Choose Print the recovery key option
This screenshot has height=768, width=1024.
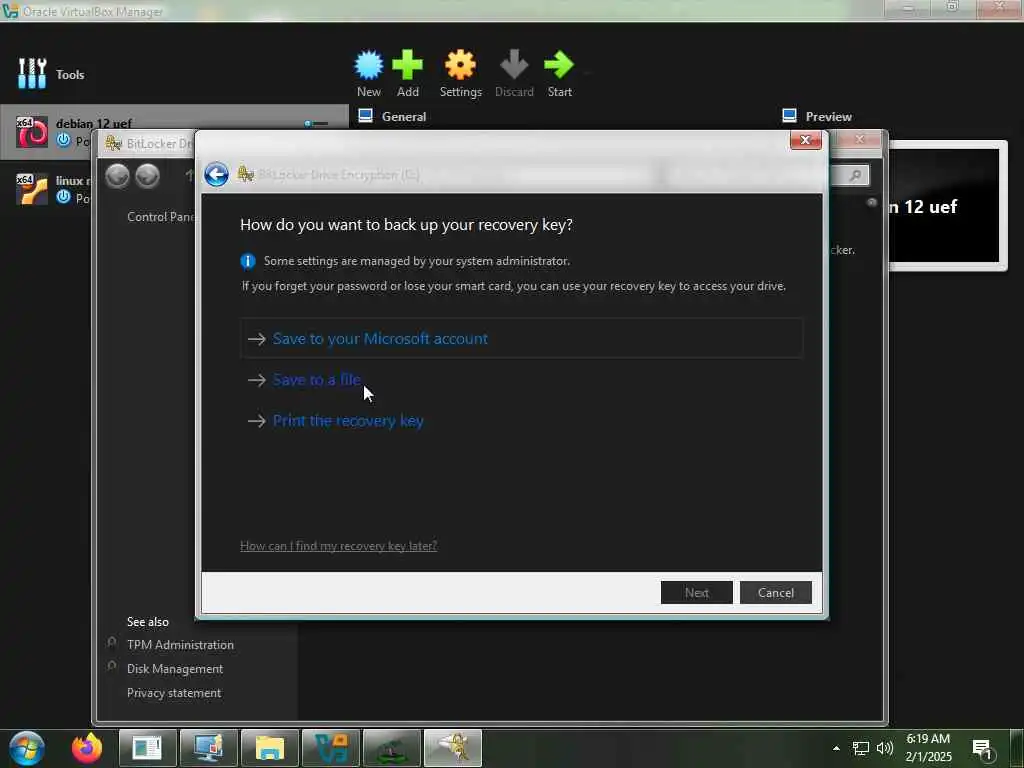click(336, 421)
